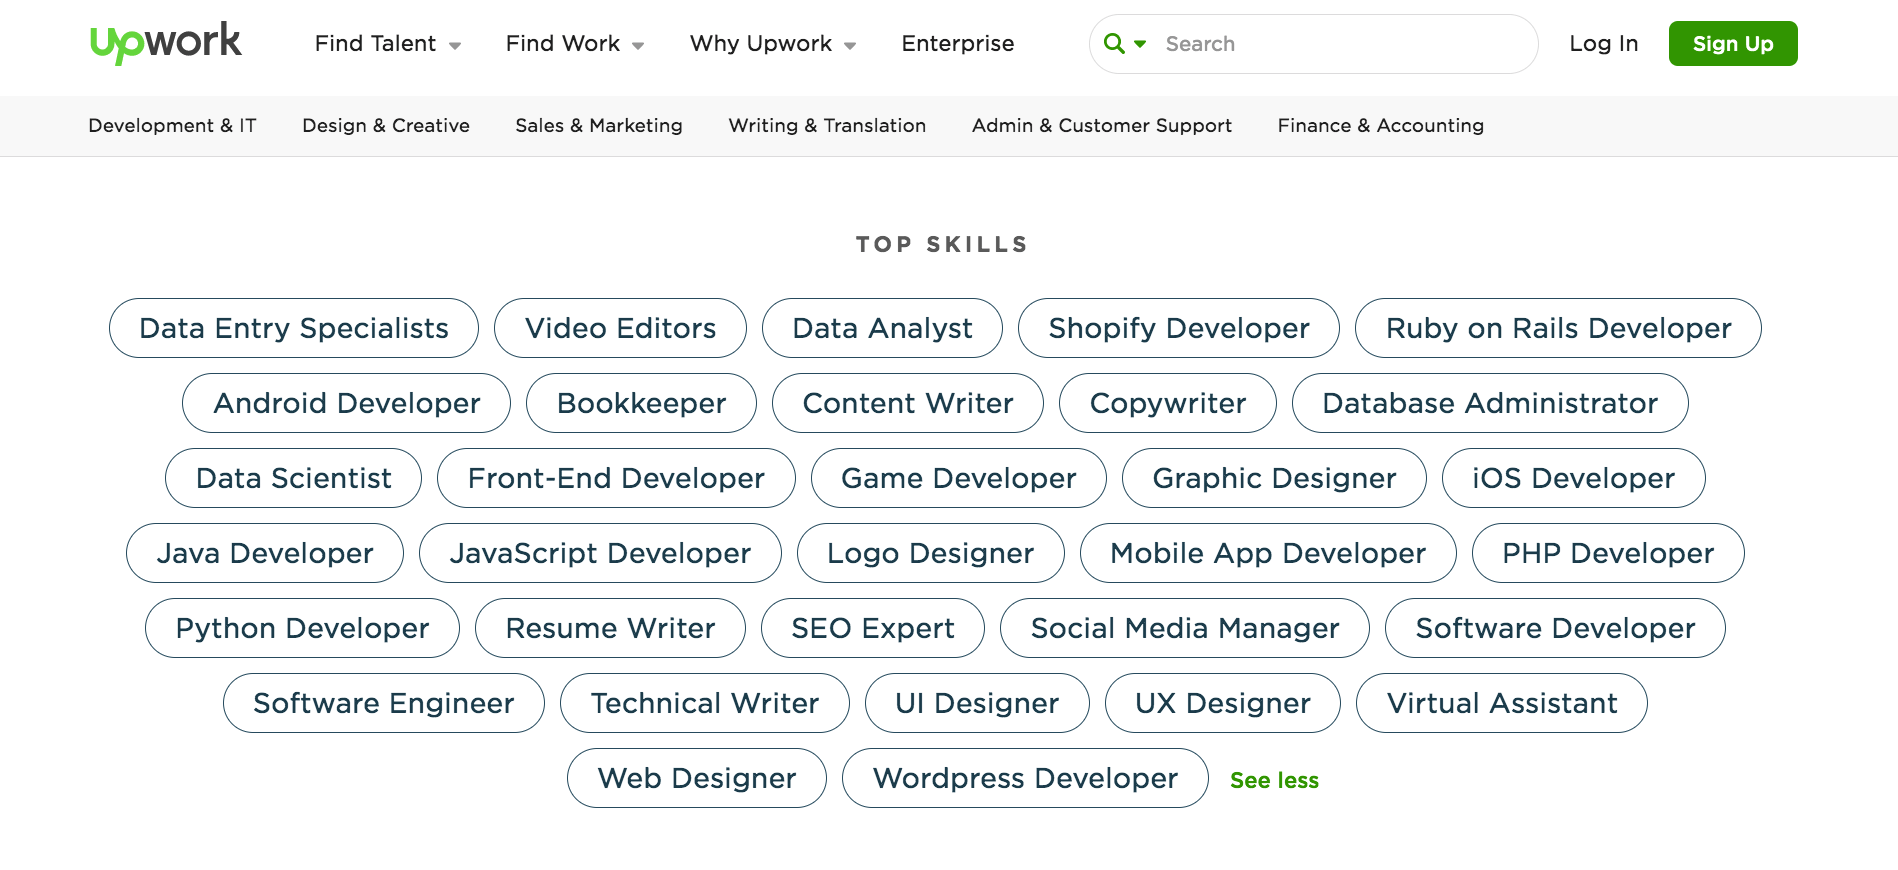The width and height of the screenshot is (1898, 870).
Task: Open Mobile App Developer skill
Action: coord(1268,553)
